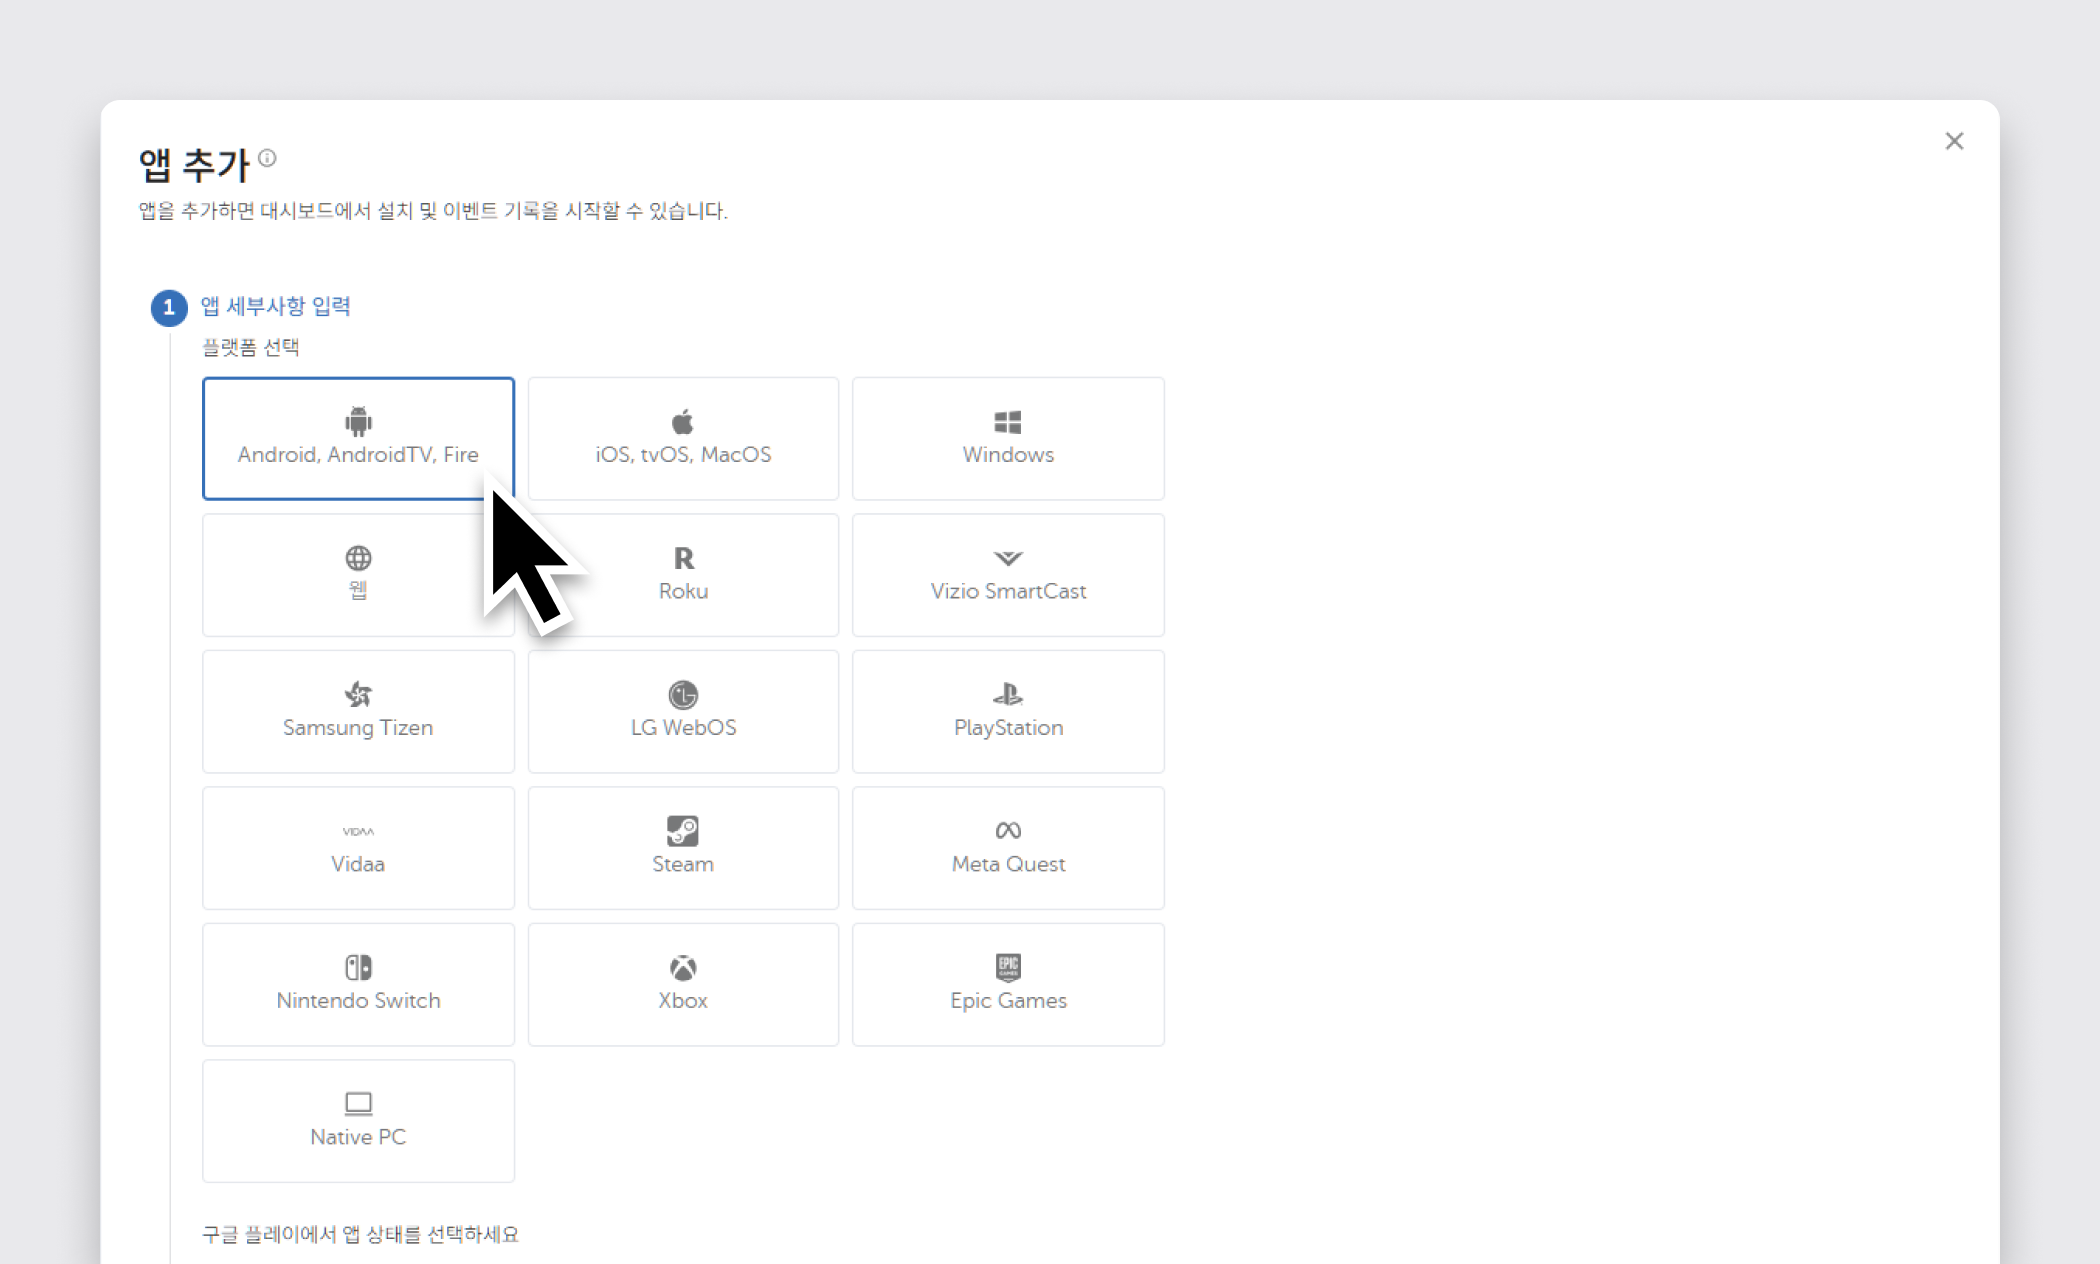Click the globe web icon

click(x=358, y=558)
